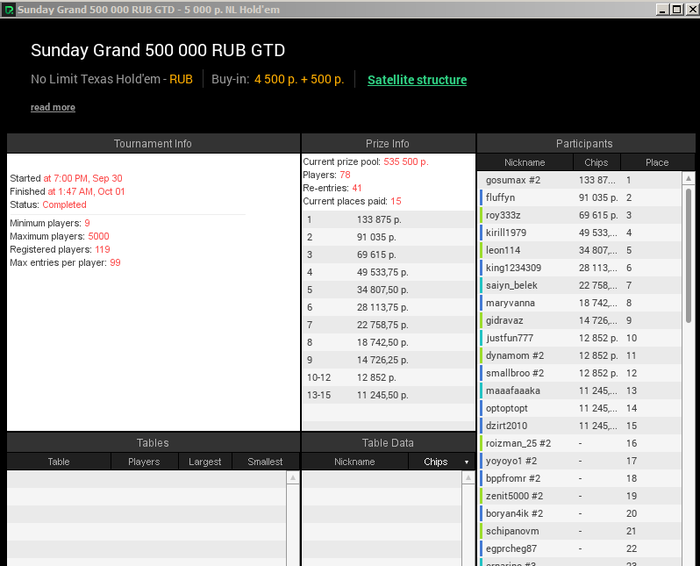
Task: Click the 1st place prize 133 875 p.
Action: click(388, 220)
